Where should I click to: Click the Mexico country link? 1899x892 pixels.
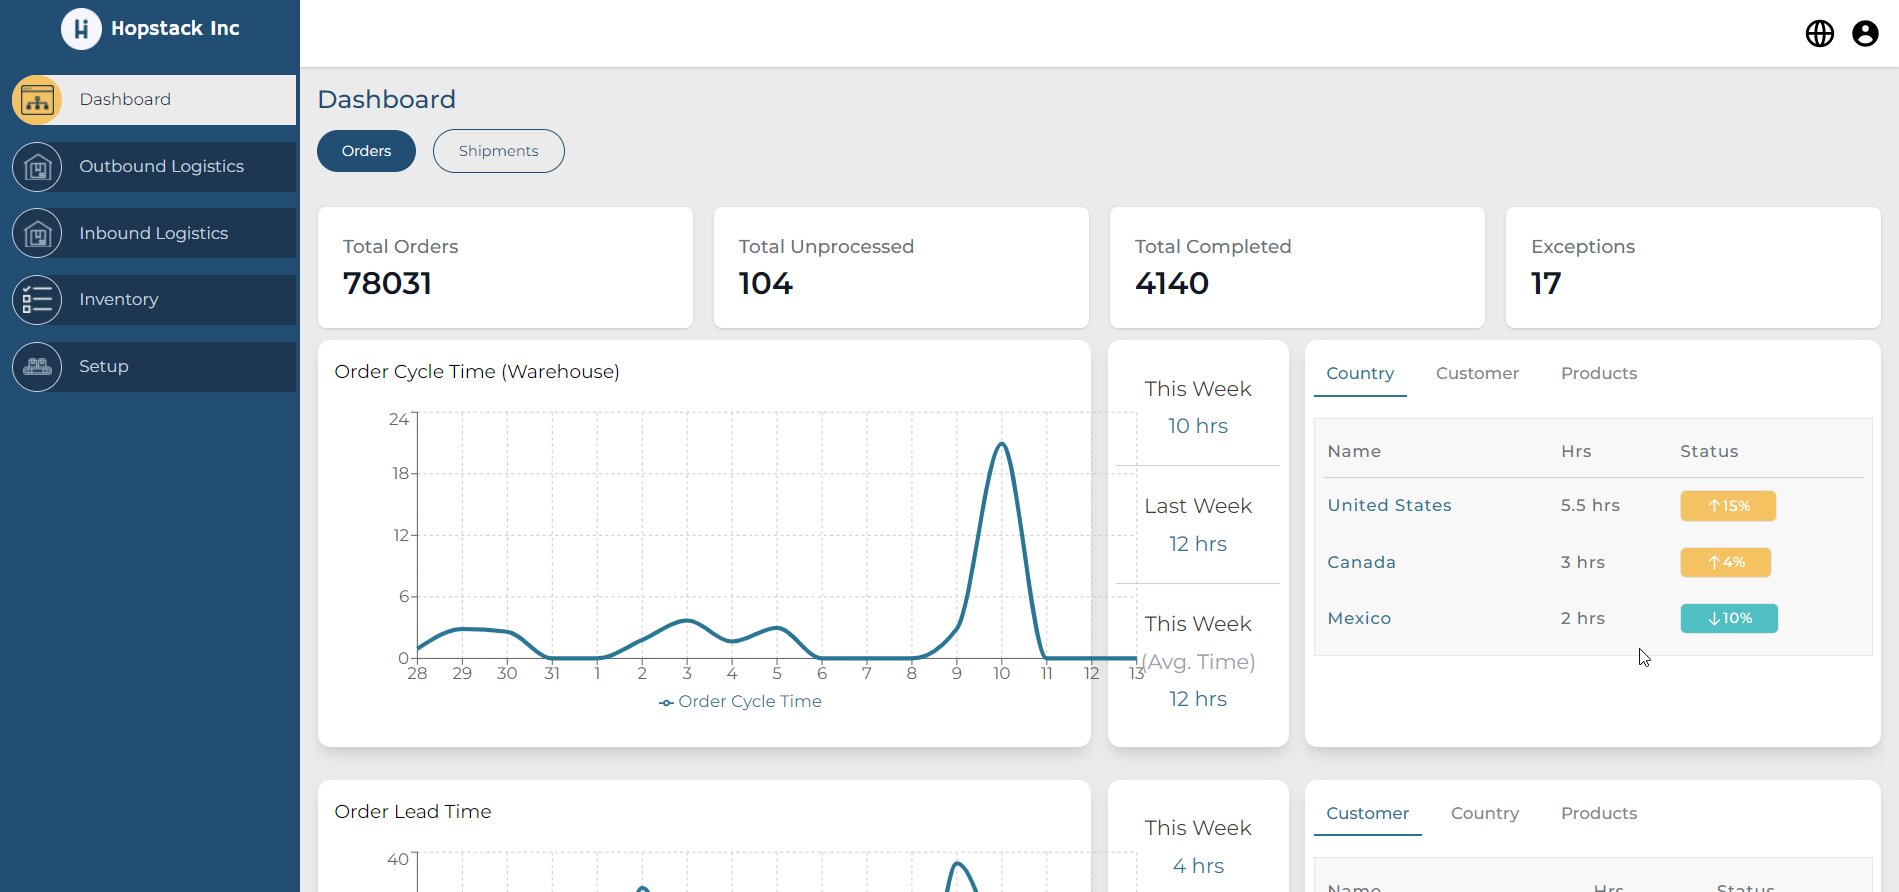point(1359,618)
